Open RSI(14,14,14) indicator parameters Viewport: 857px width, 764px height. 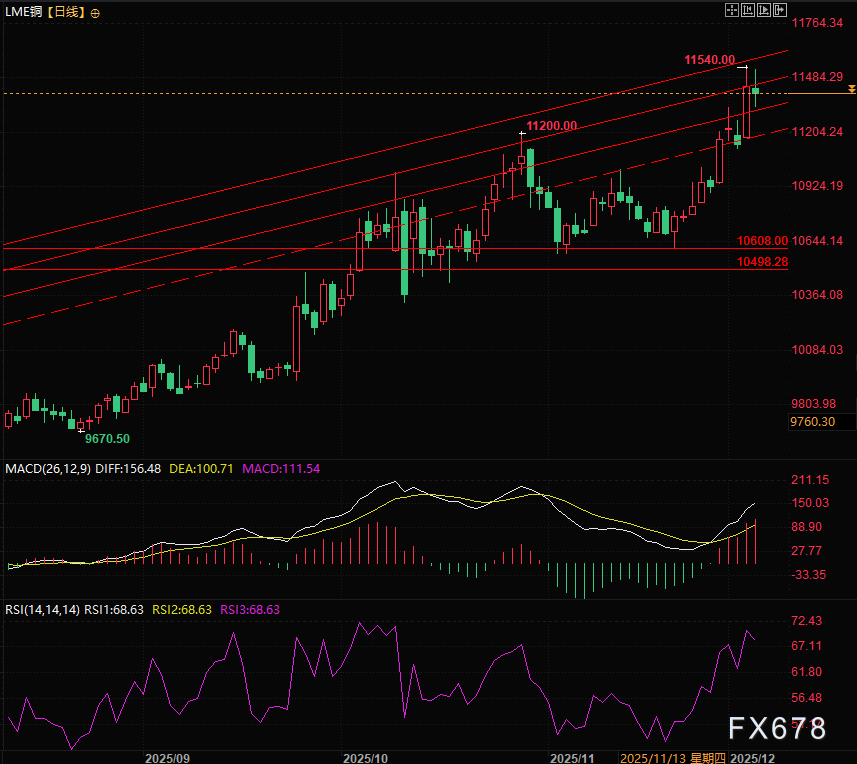(42, 608)
